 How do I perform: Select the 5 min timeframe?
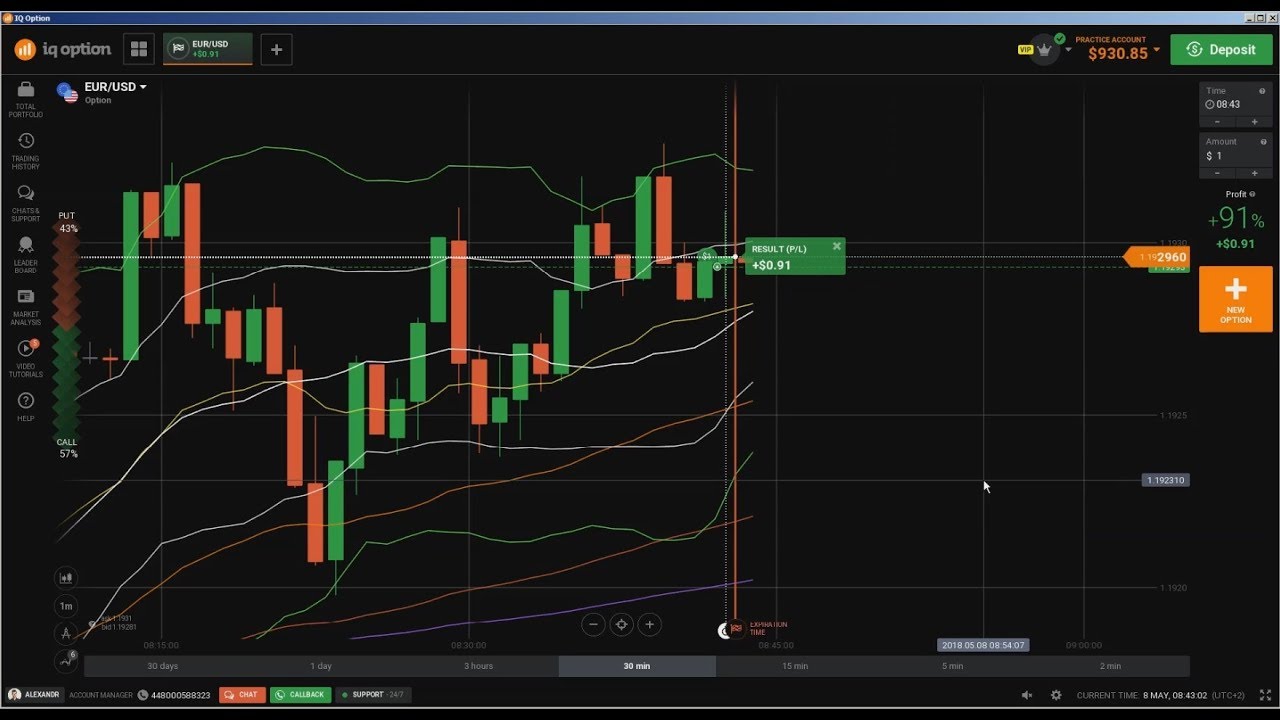[953, 666]
